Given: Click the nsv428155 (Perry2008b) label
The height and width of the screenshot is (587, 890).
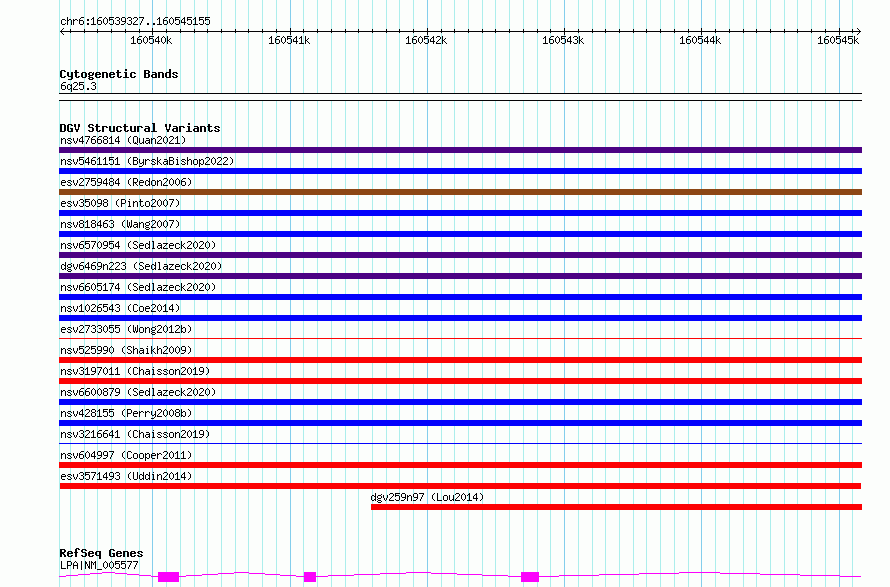Looking at the screenshot, I should pyautogui.click(x=126, y=413).
